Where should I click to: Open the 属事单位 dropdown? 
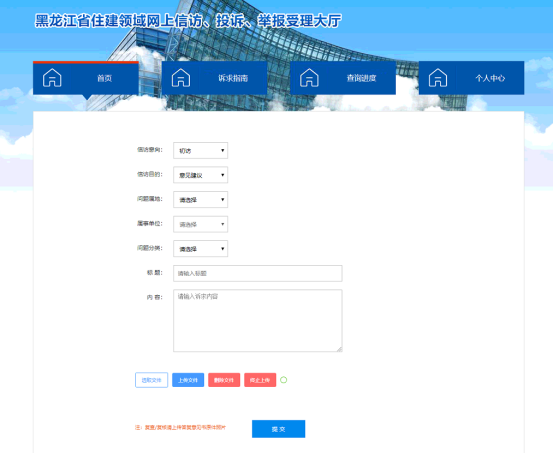coord(200,224)
